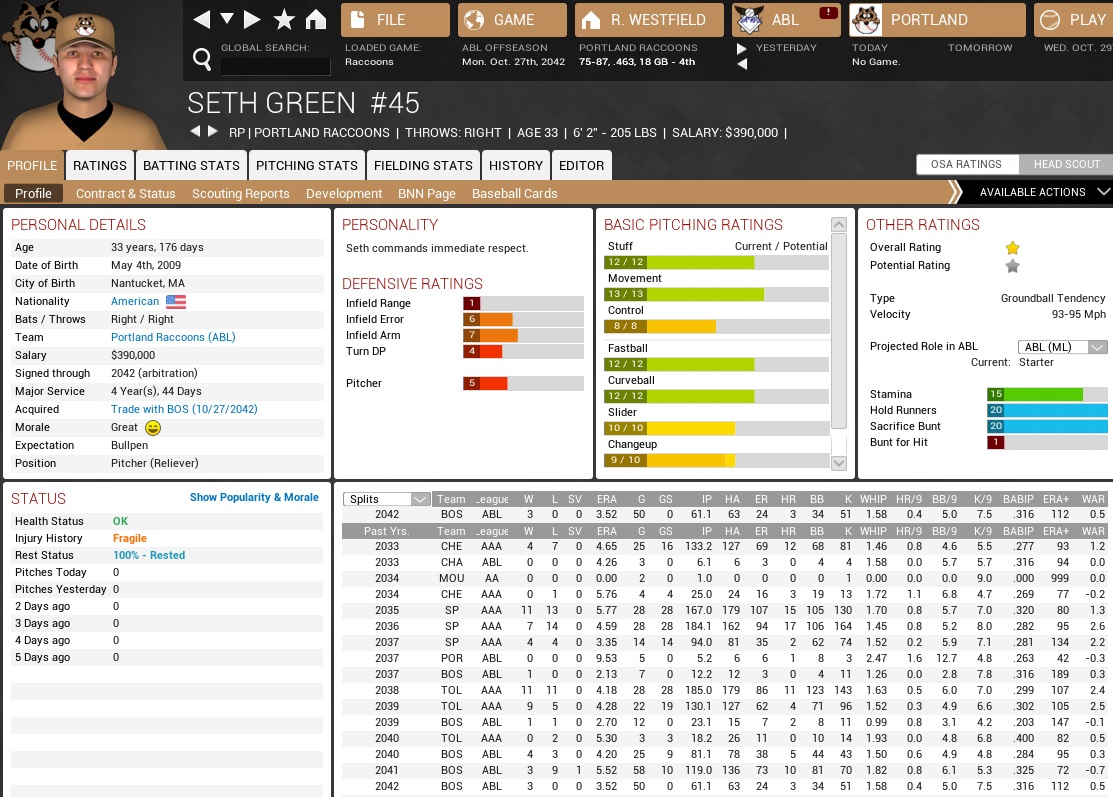Click the Trade with BOS link
Image resolution: width=1113 pixels, height=797 pixels.
point(184,410)
